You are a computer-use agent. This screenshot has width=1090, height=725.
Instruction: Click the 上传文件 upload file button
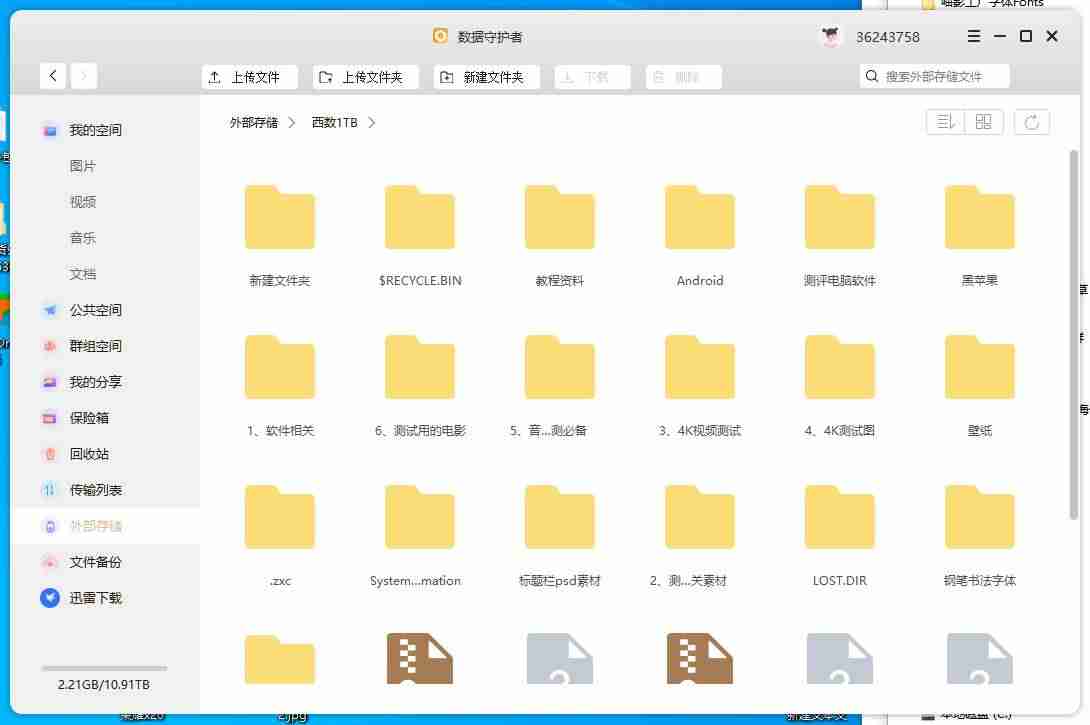click(250, 76)
